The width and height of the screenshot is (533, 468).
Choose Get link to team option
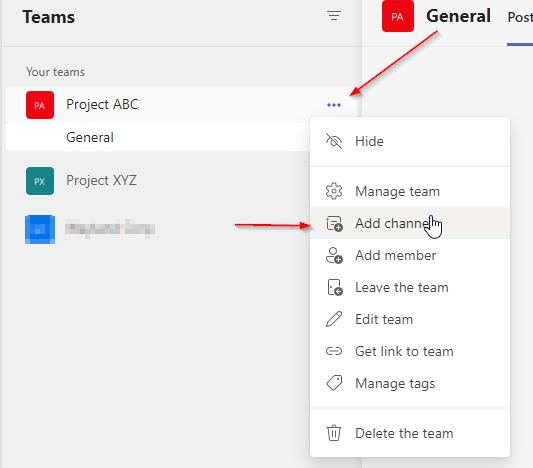coord(410,351)
